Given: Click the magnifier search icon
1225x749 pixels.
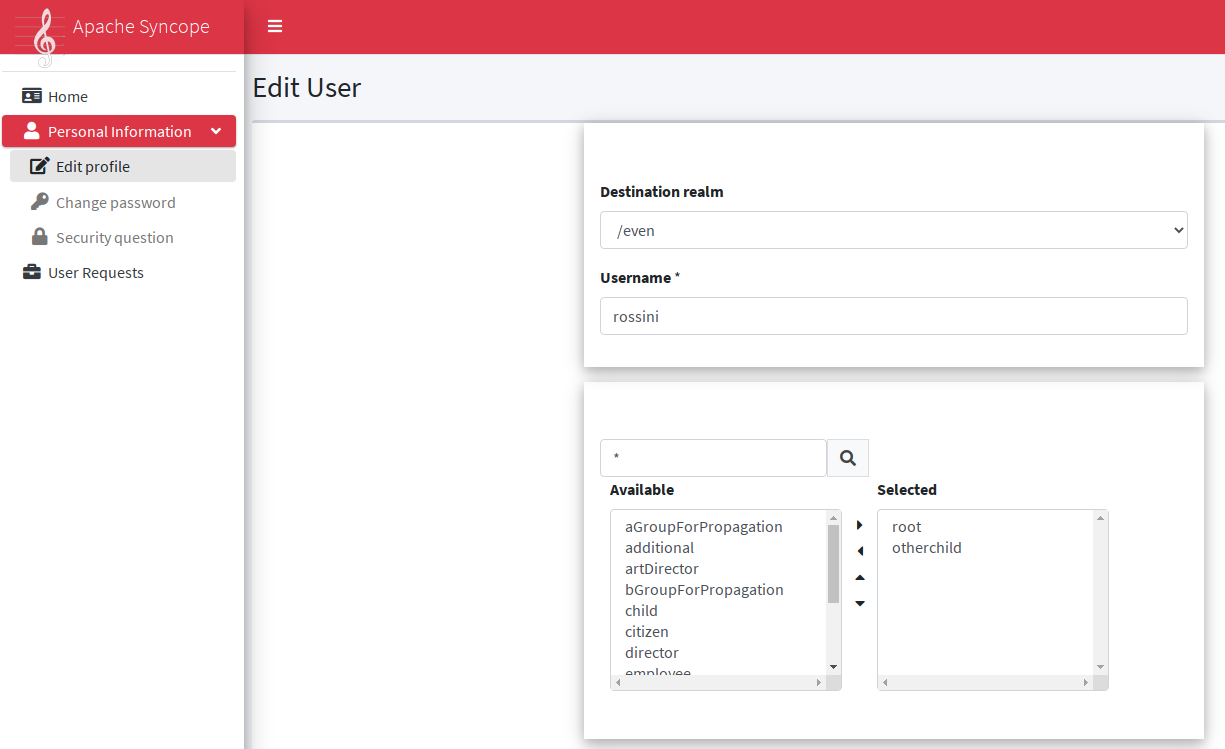Looking at the screenshot, I should coord(847,457).
